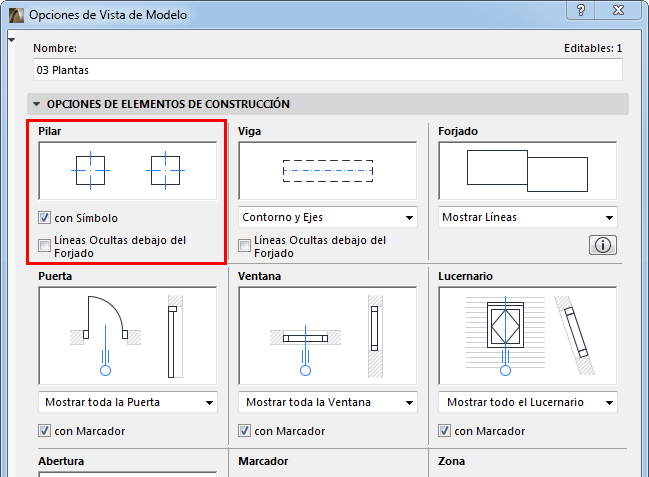649x477 pixels.
Task: Open the 'Mostrar Líneas' dropdown
Action: 527,217
